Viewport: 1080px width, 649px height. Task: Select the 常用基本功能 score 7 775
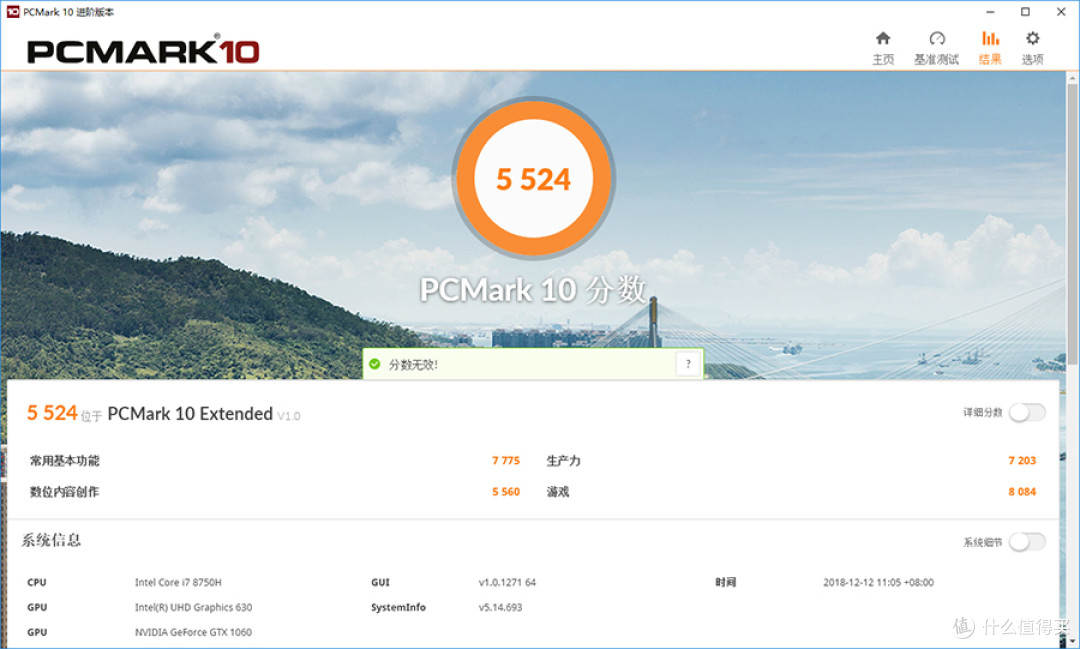(506, 460)
